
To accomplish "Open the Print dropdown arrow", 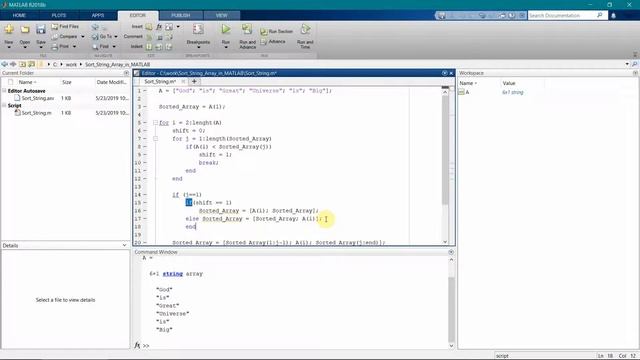I will point(75,47).
